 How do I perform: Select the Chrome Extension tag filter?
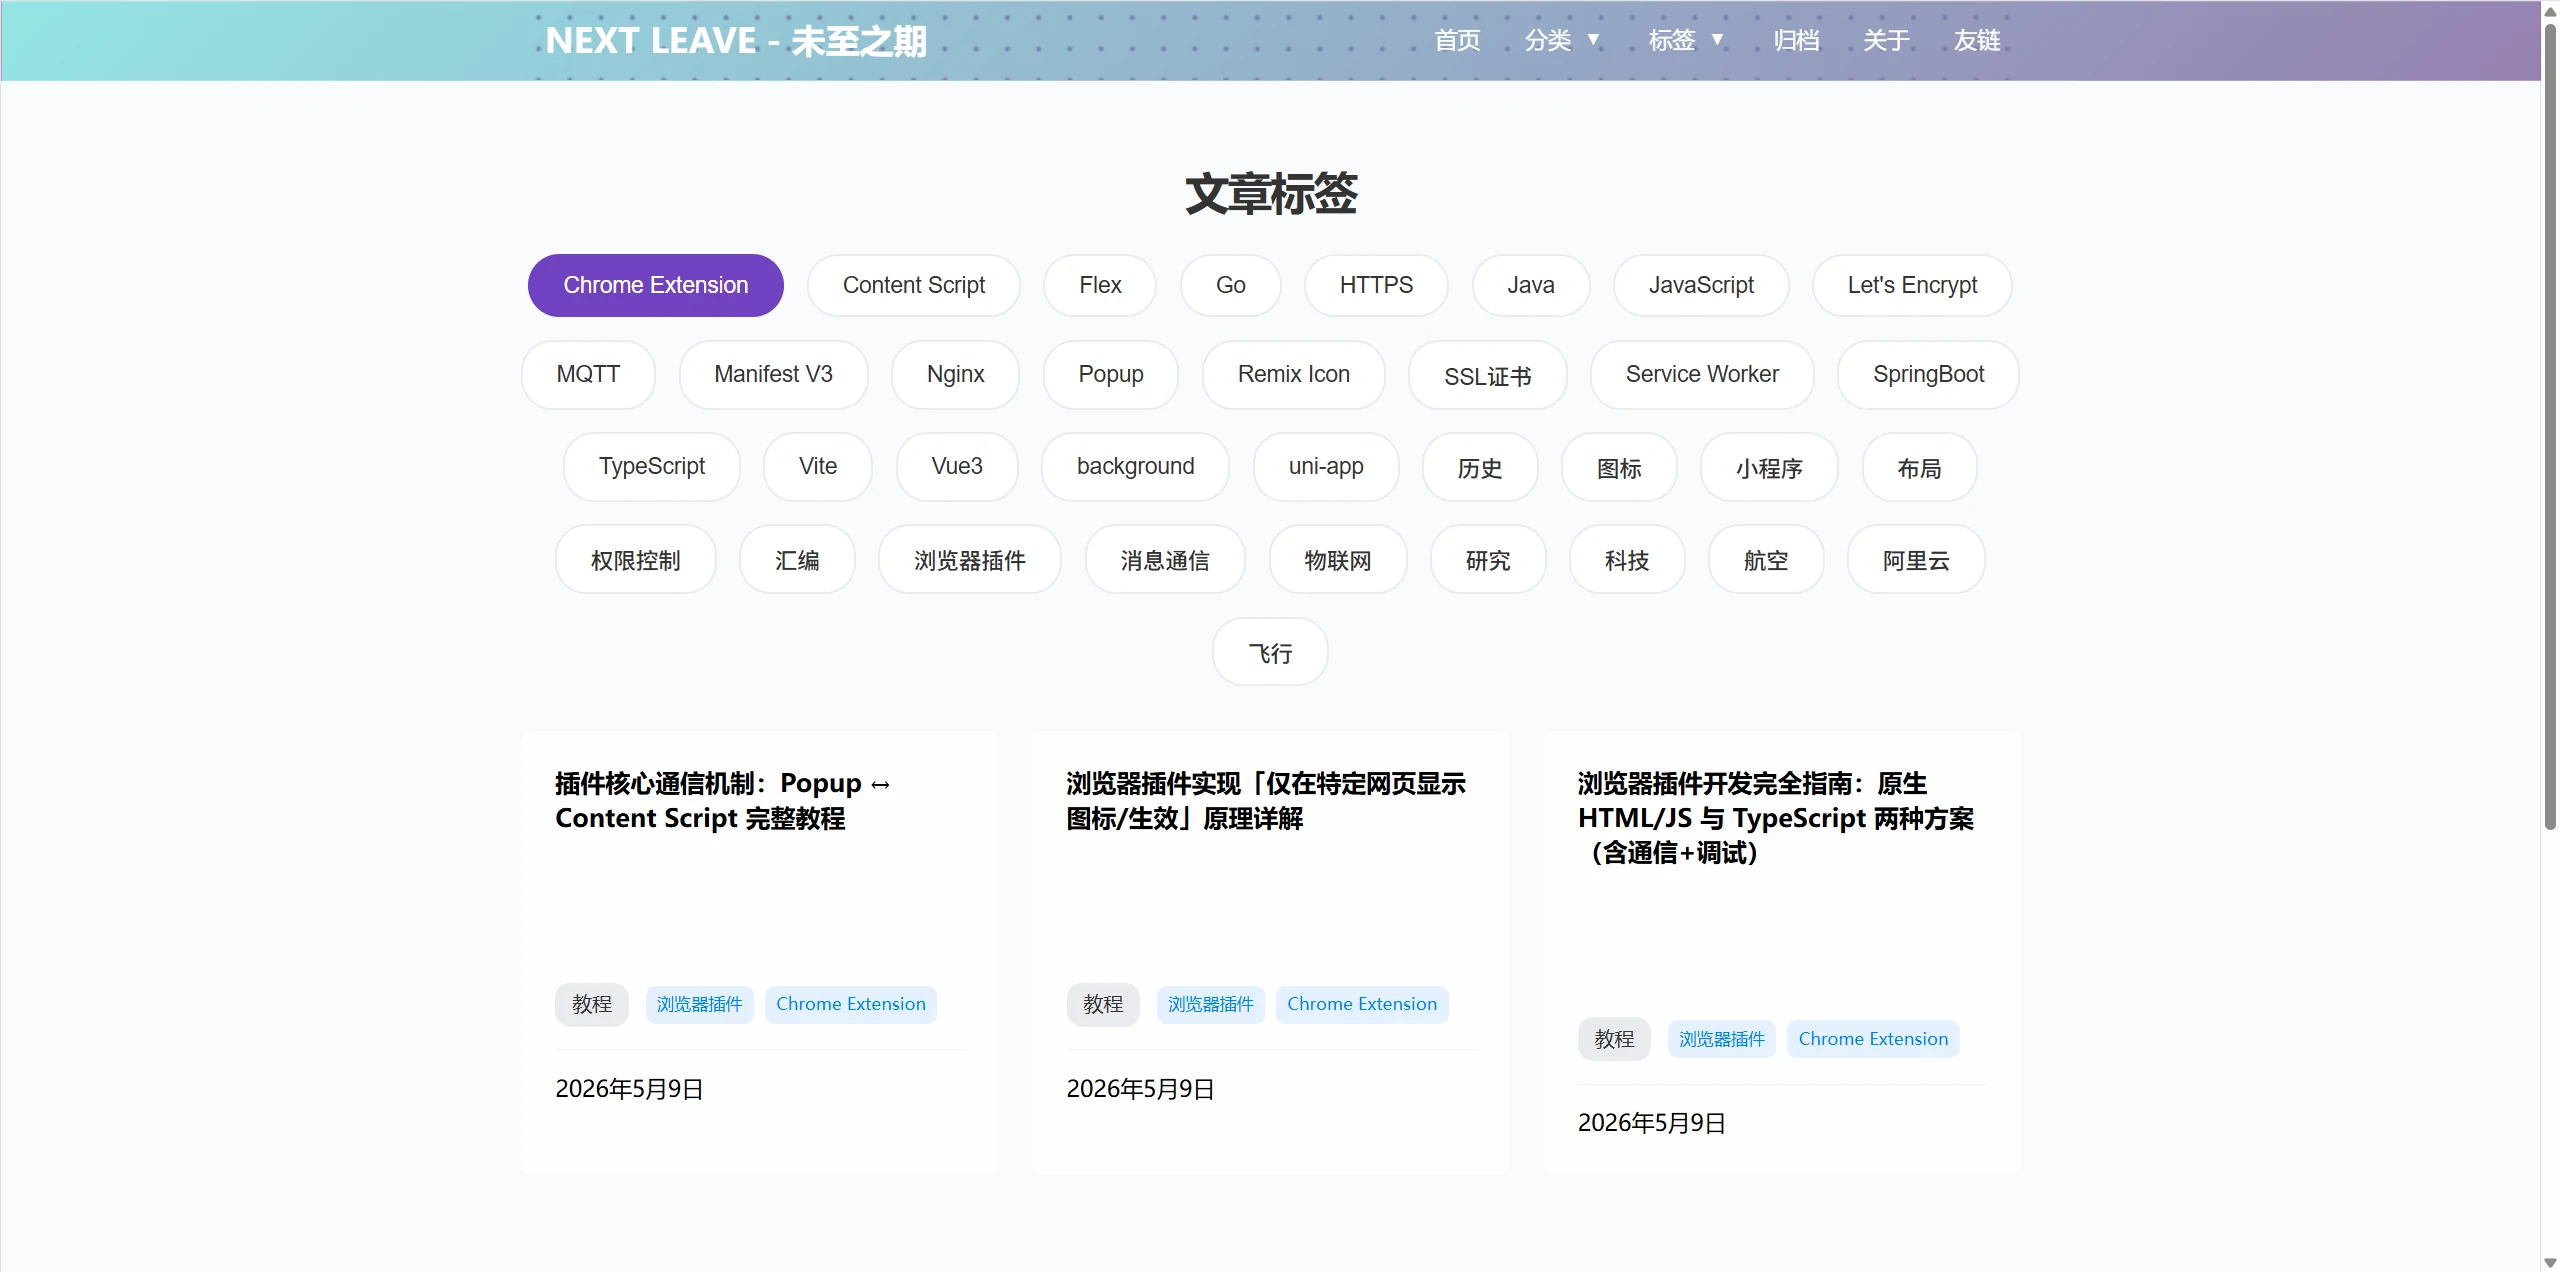(x=656, y=285)
